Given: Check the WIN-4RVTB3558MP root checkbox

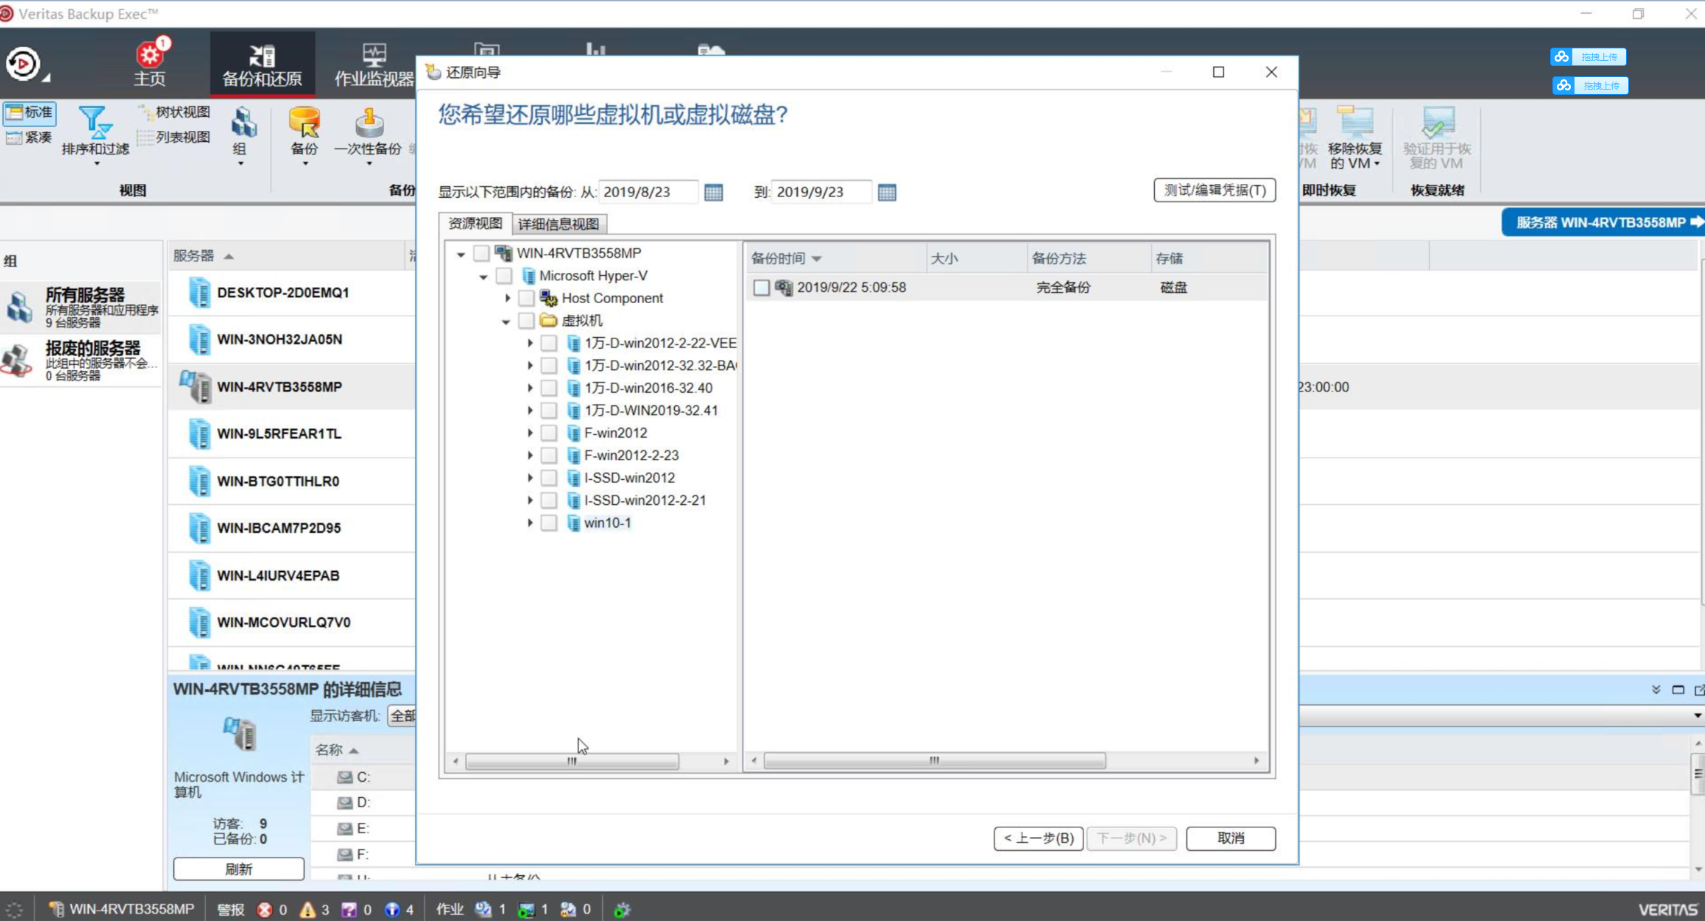Looking at the screenshot, I should [481, 253].
